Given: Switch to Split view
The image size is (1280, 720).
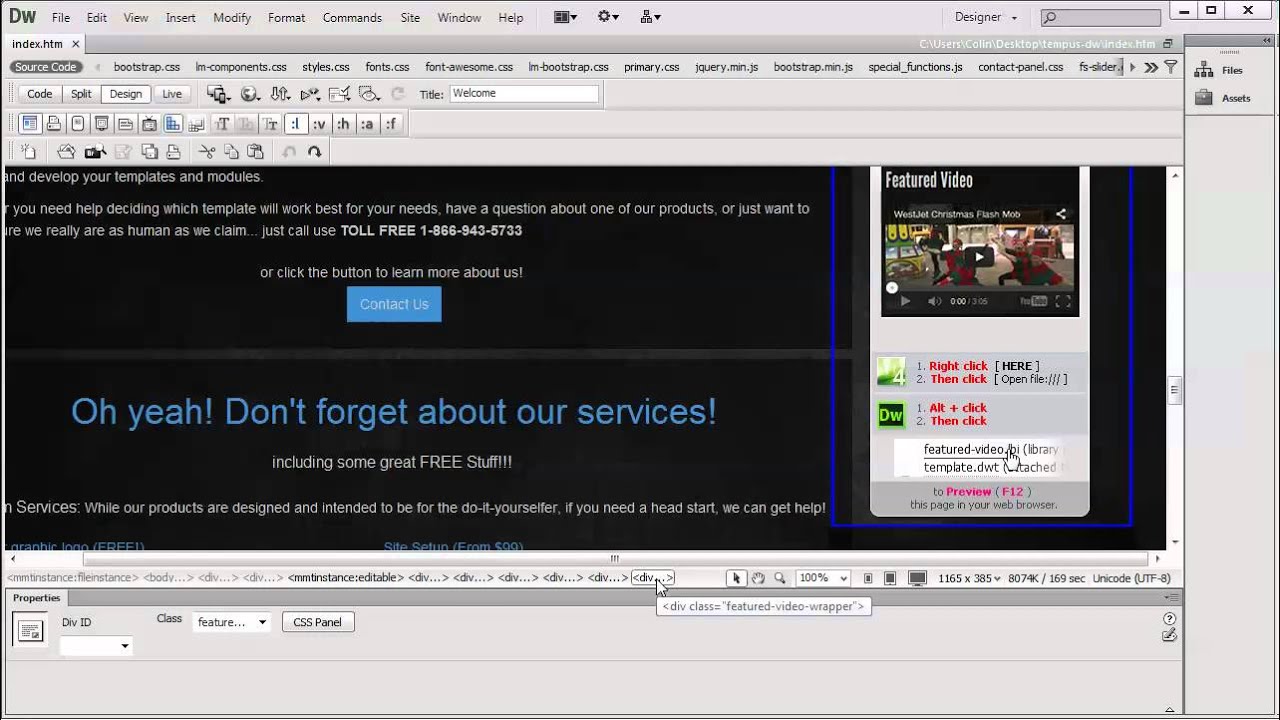Looking at the screenshot, I should click(81, 94).
